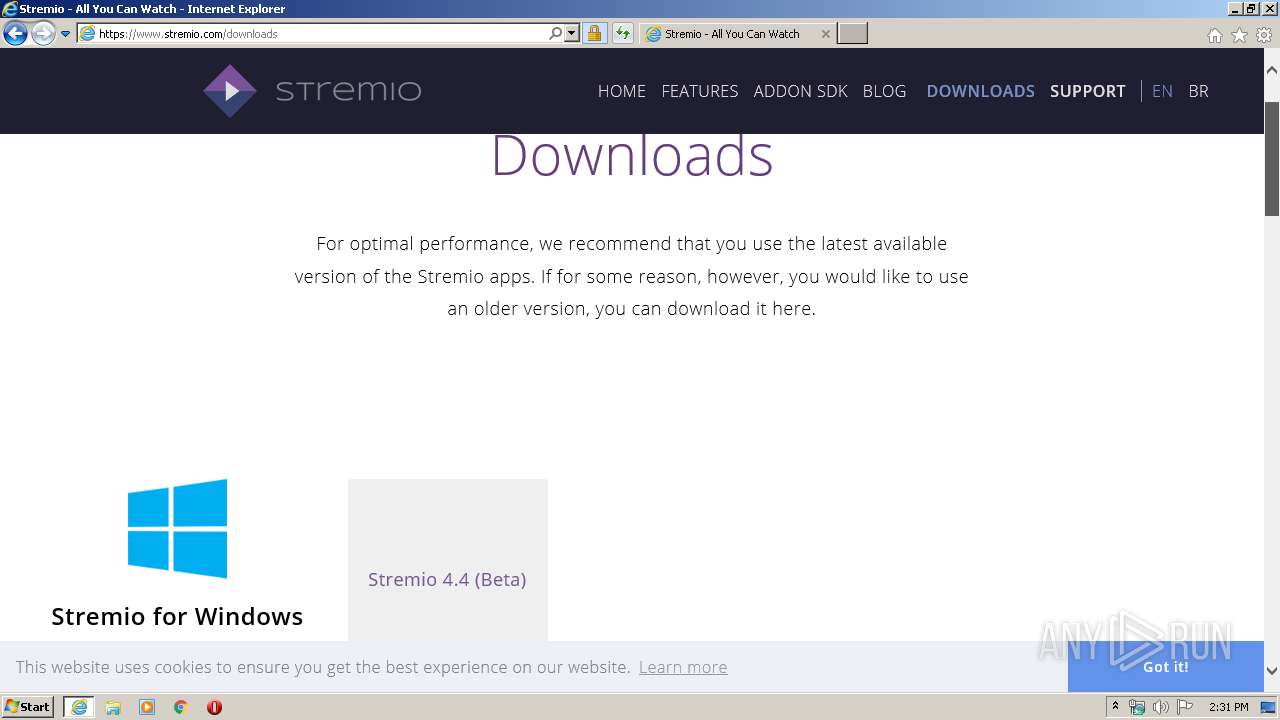Screen dimensions: 1280x720
Task: Open the Chrome taskbar icon
Action: [x=181, y=707]
